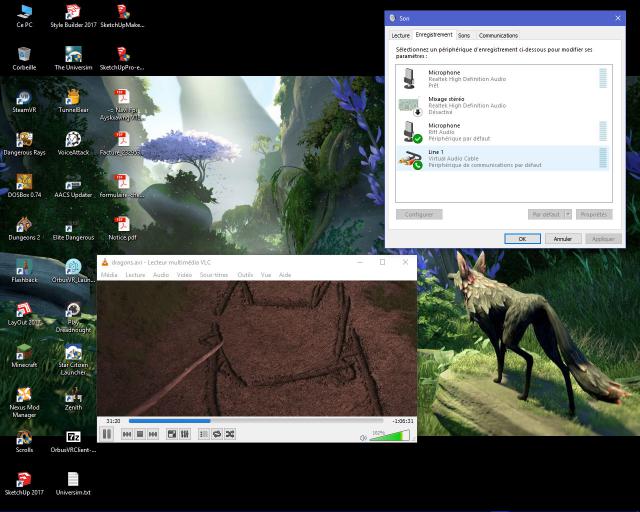Viewport: 640px width, 512px height.
Task: Select the SteamVR desktop shortcut
Action: (x=24, y=101)
